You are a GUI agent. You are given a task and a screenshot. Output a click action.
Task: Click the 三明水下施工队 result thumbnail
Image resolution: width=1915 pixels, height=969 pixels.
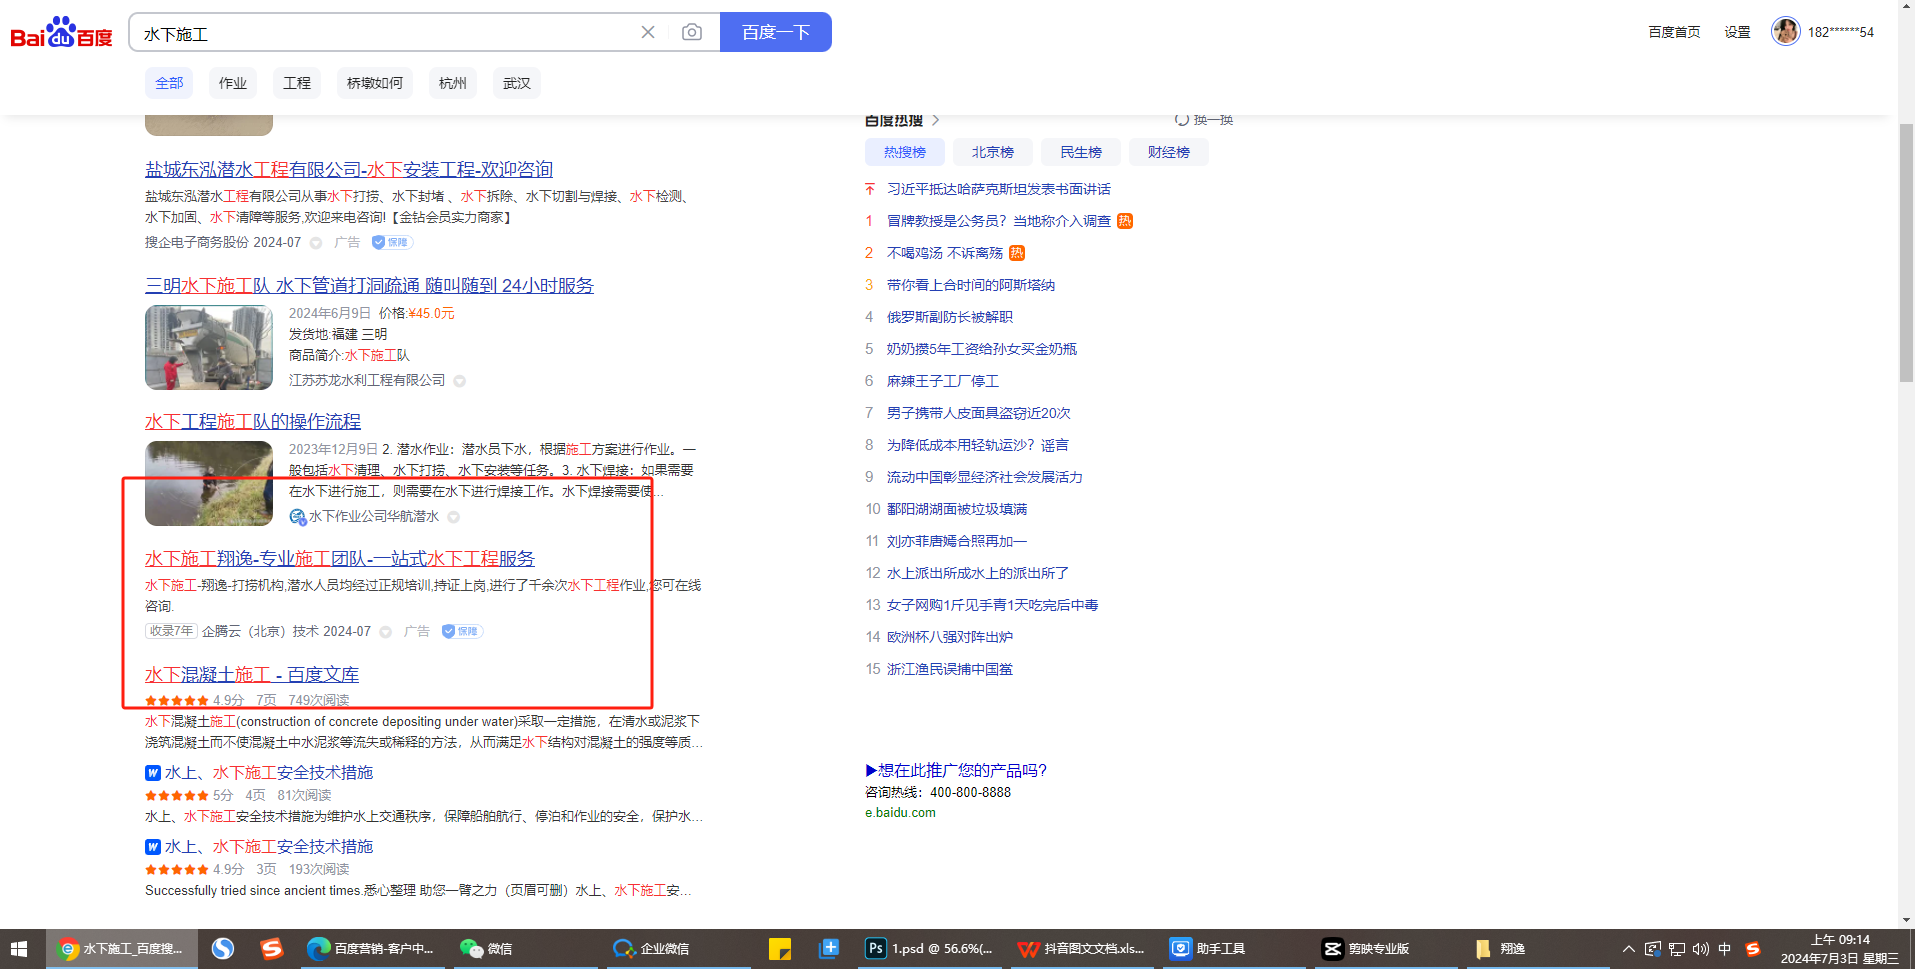209,347
